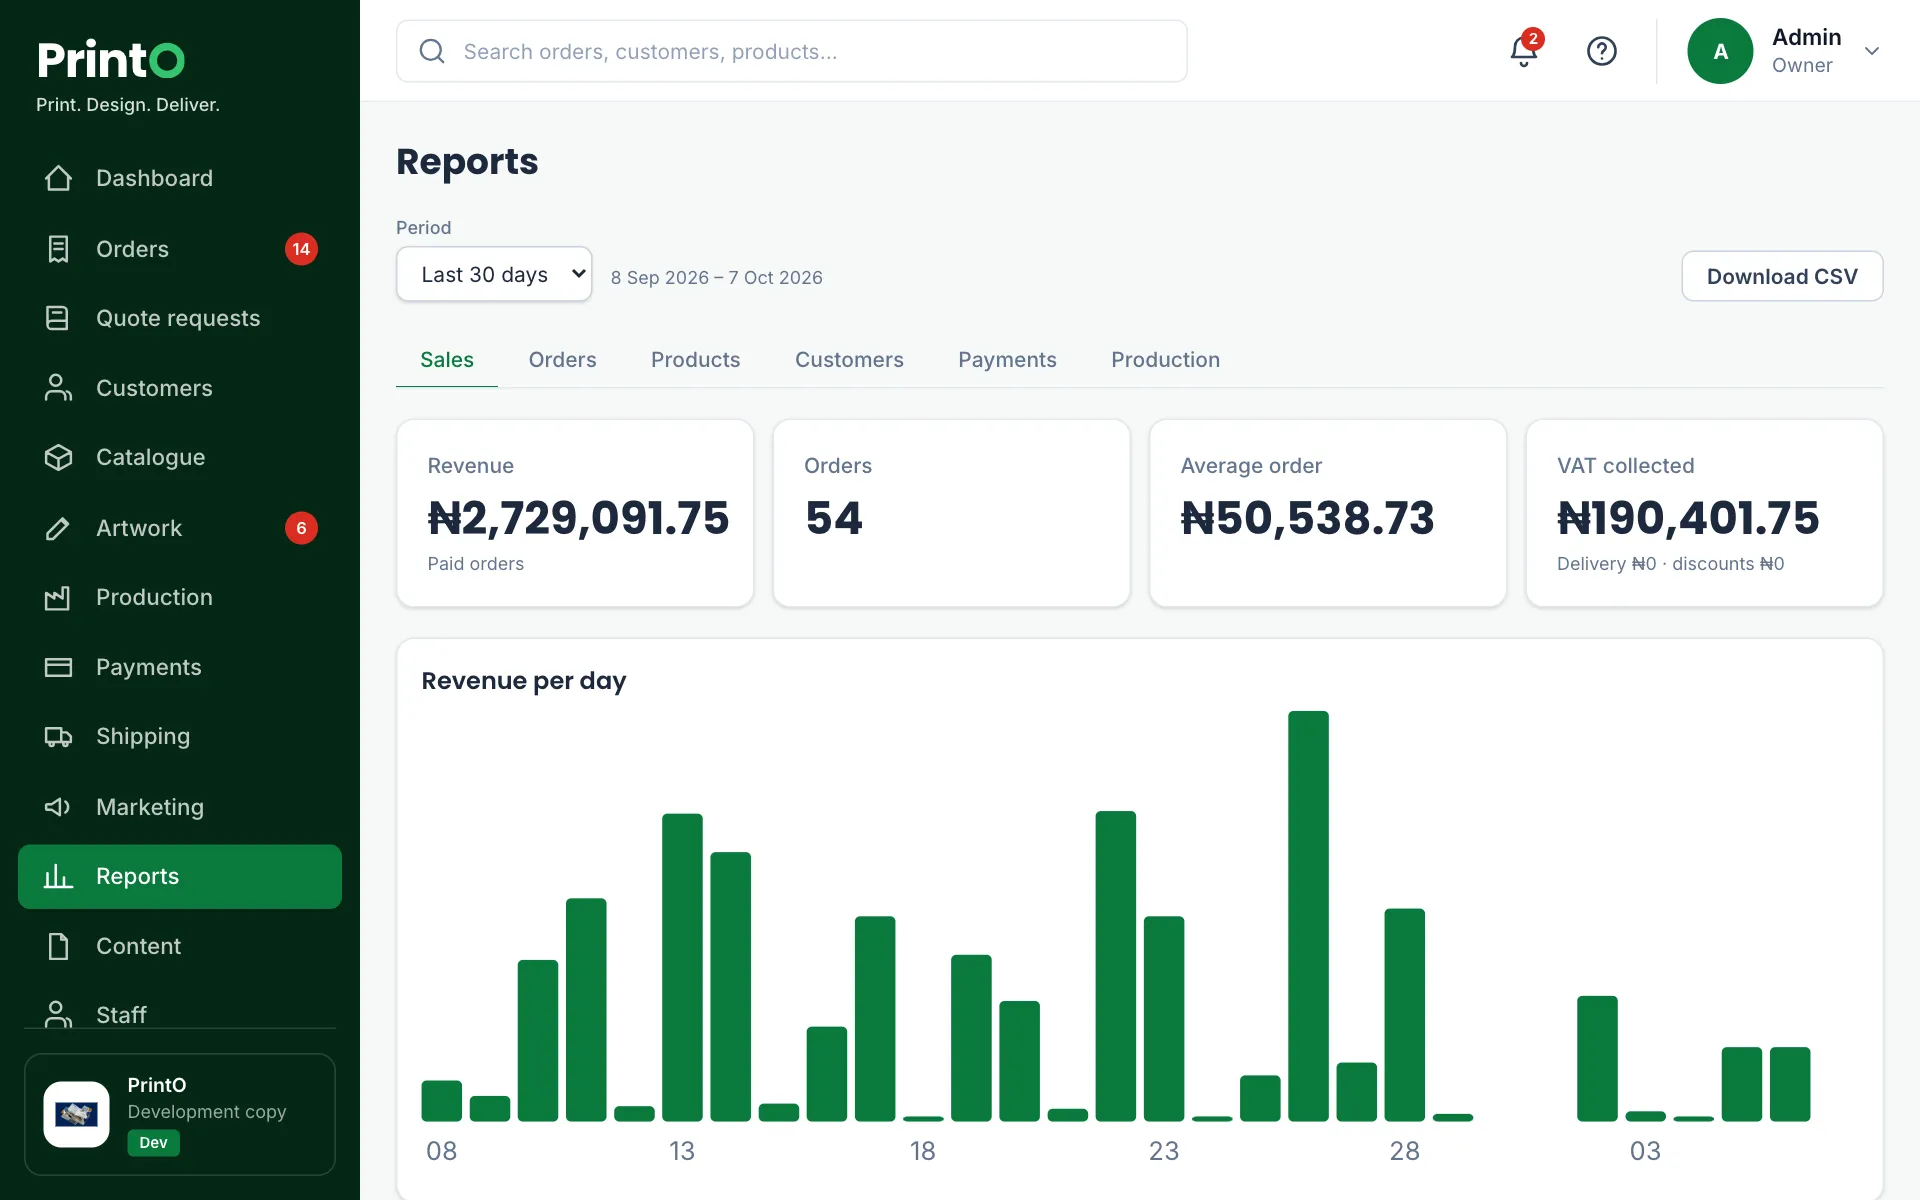
Task: Open the Customers report tab
Action: (x=849, y=360)
